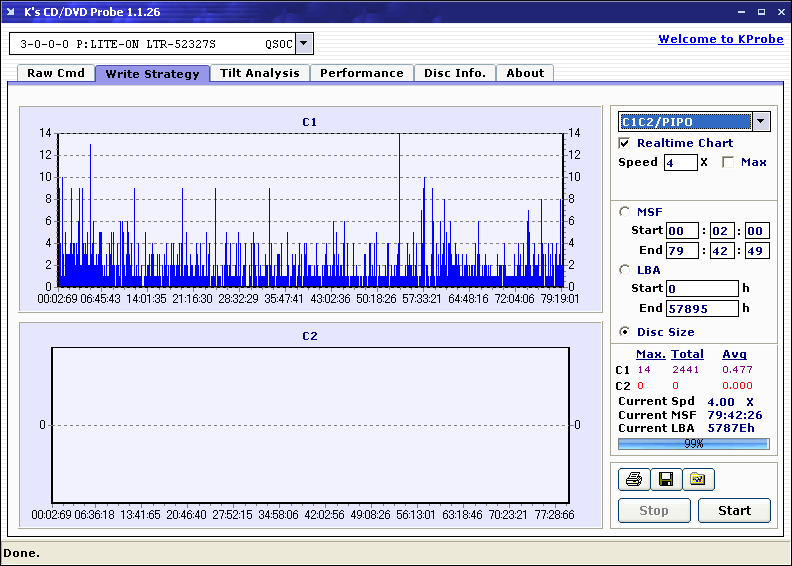Click the printer icon button
792x566 pixels.
pos(633,480)
